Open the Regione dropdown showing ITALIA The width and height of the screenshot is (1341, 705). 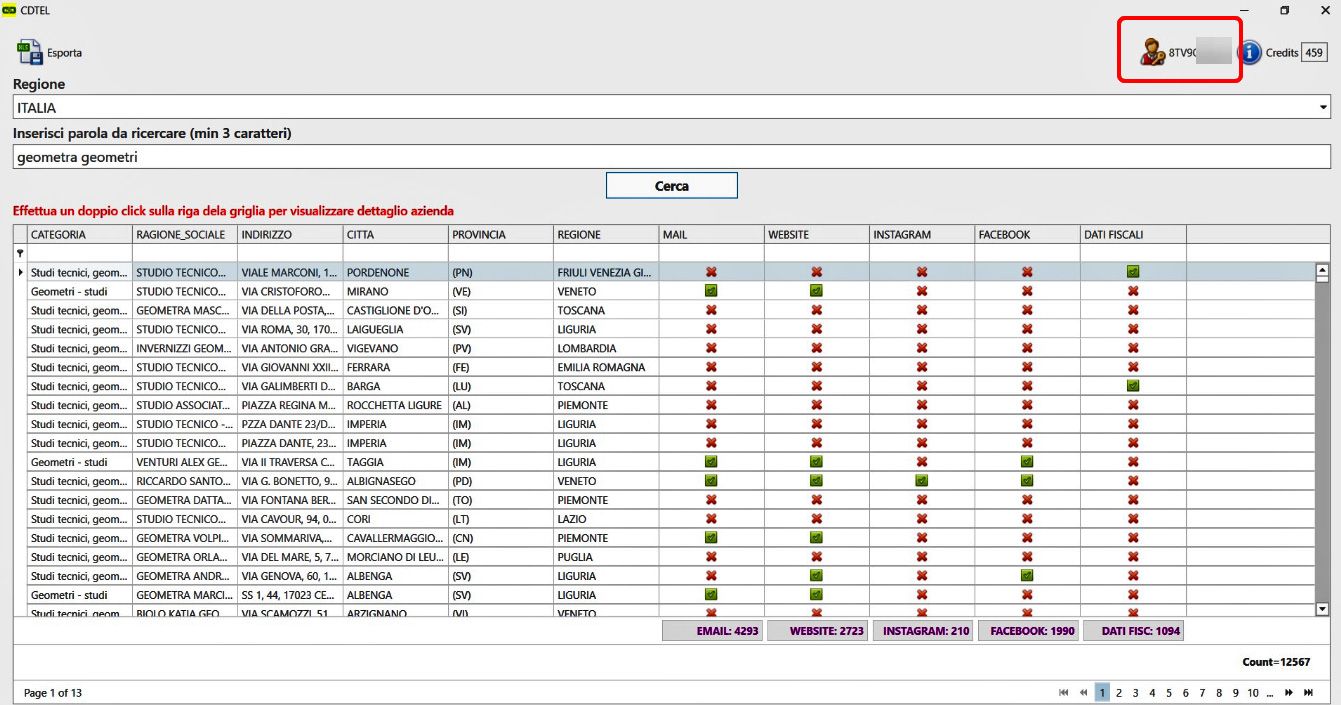click(x=671, y=107)
